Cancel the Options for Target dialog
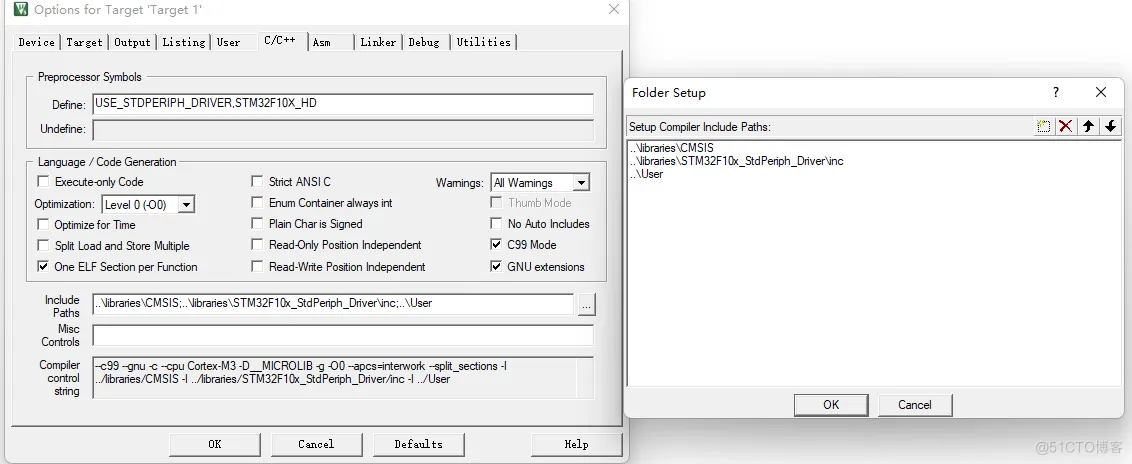Viewport: 1132px width, 464px height. [316, 444]
